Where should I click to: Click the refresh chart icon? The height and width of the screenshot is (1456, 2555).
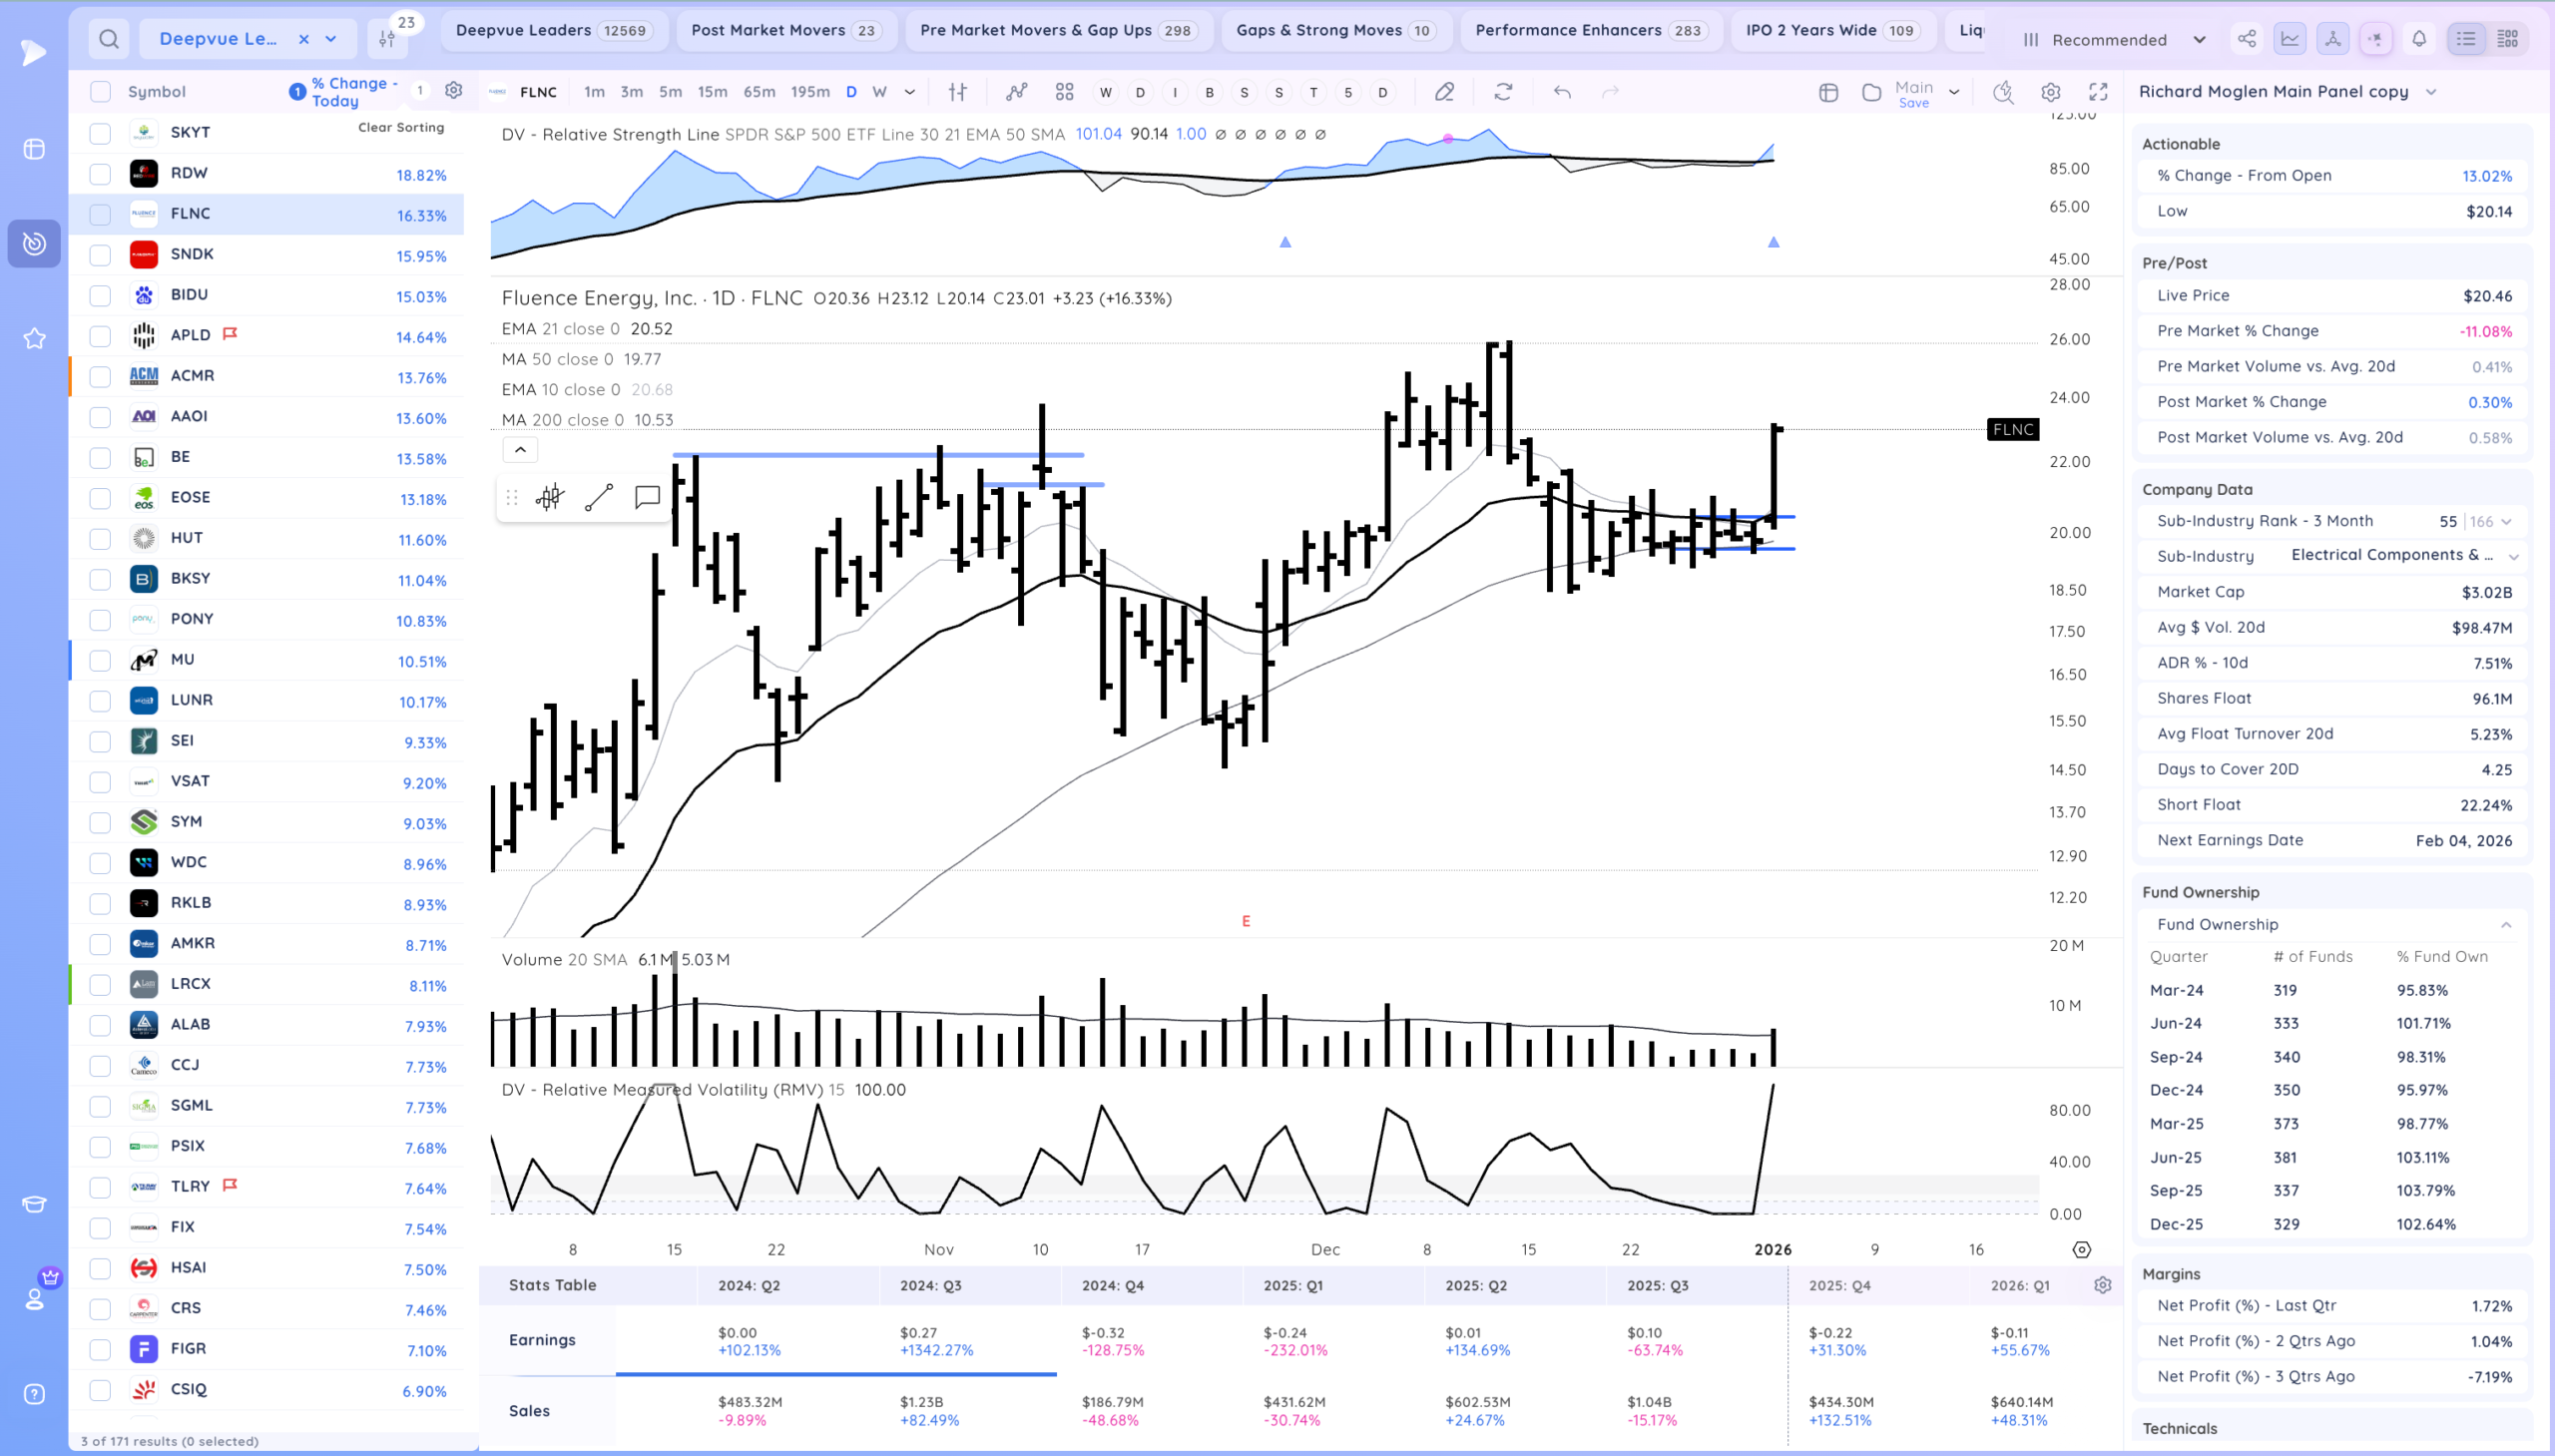tap(1503, 92)
